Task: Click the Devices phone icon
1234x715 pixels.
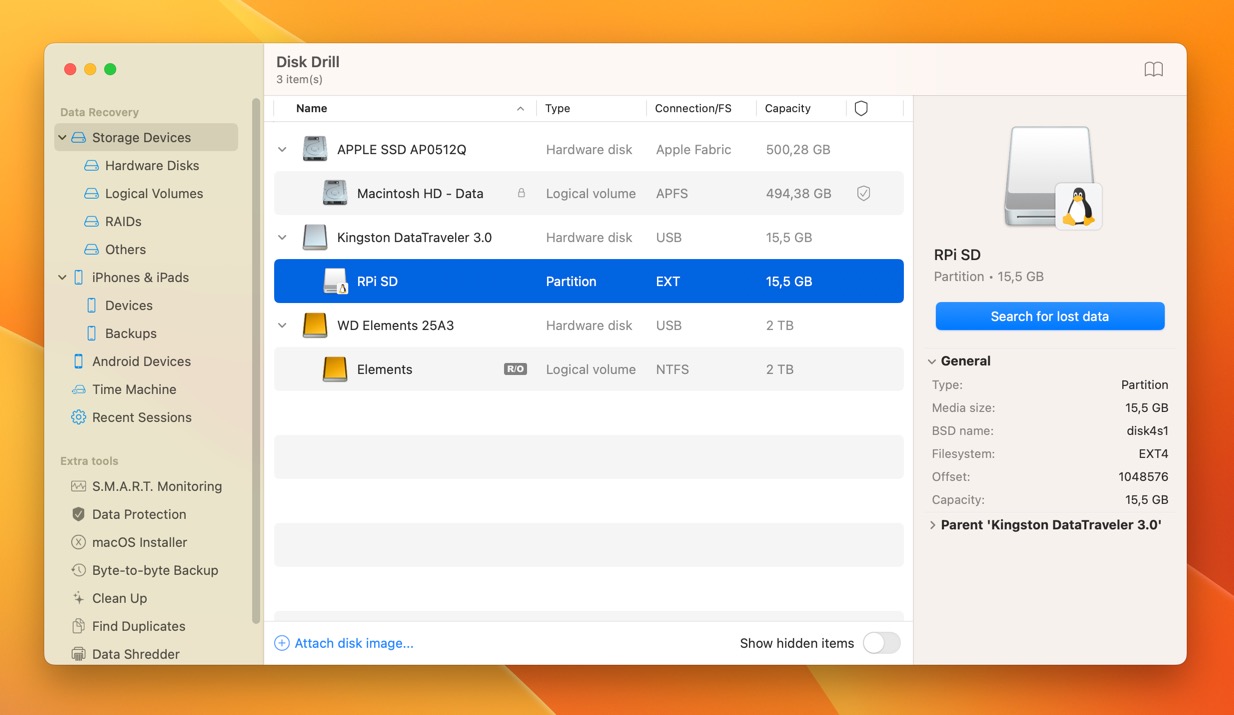Action: [x=91, y=306]
